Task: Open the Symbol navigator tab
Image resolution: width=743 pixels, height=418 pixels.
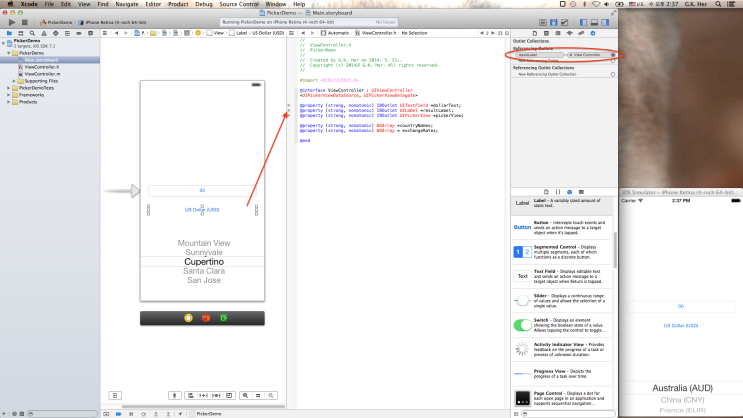Action: pyautogui.click(x=20, y=33)
